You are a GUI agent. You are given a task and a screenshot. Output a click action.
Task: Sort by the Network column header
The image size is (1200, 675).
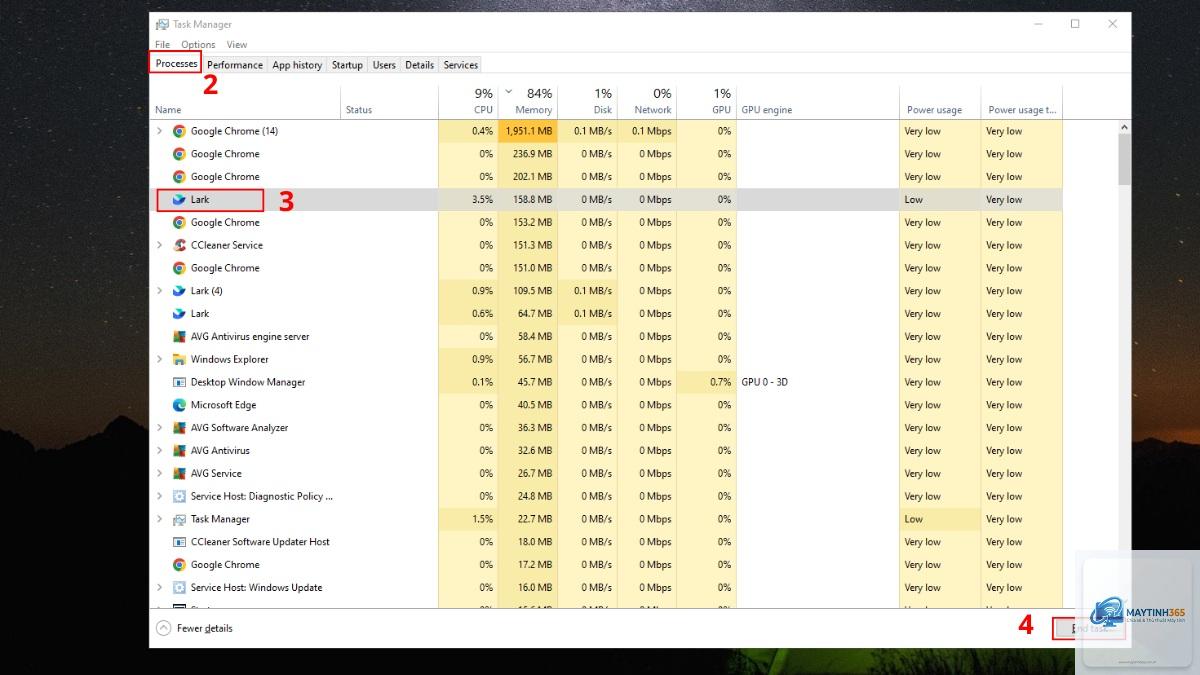(646, 101)
